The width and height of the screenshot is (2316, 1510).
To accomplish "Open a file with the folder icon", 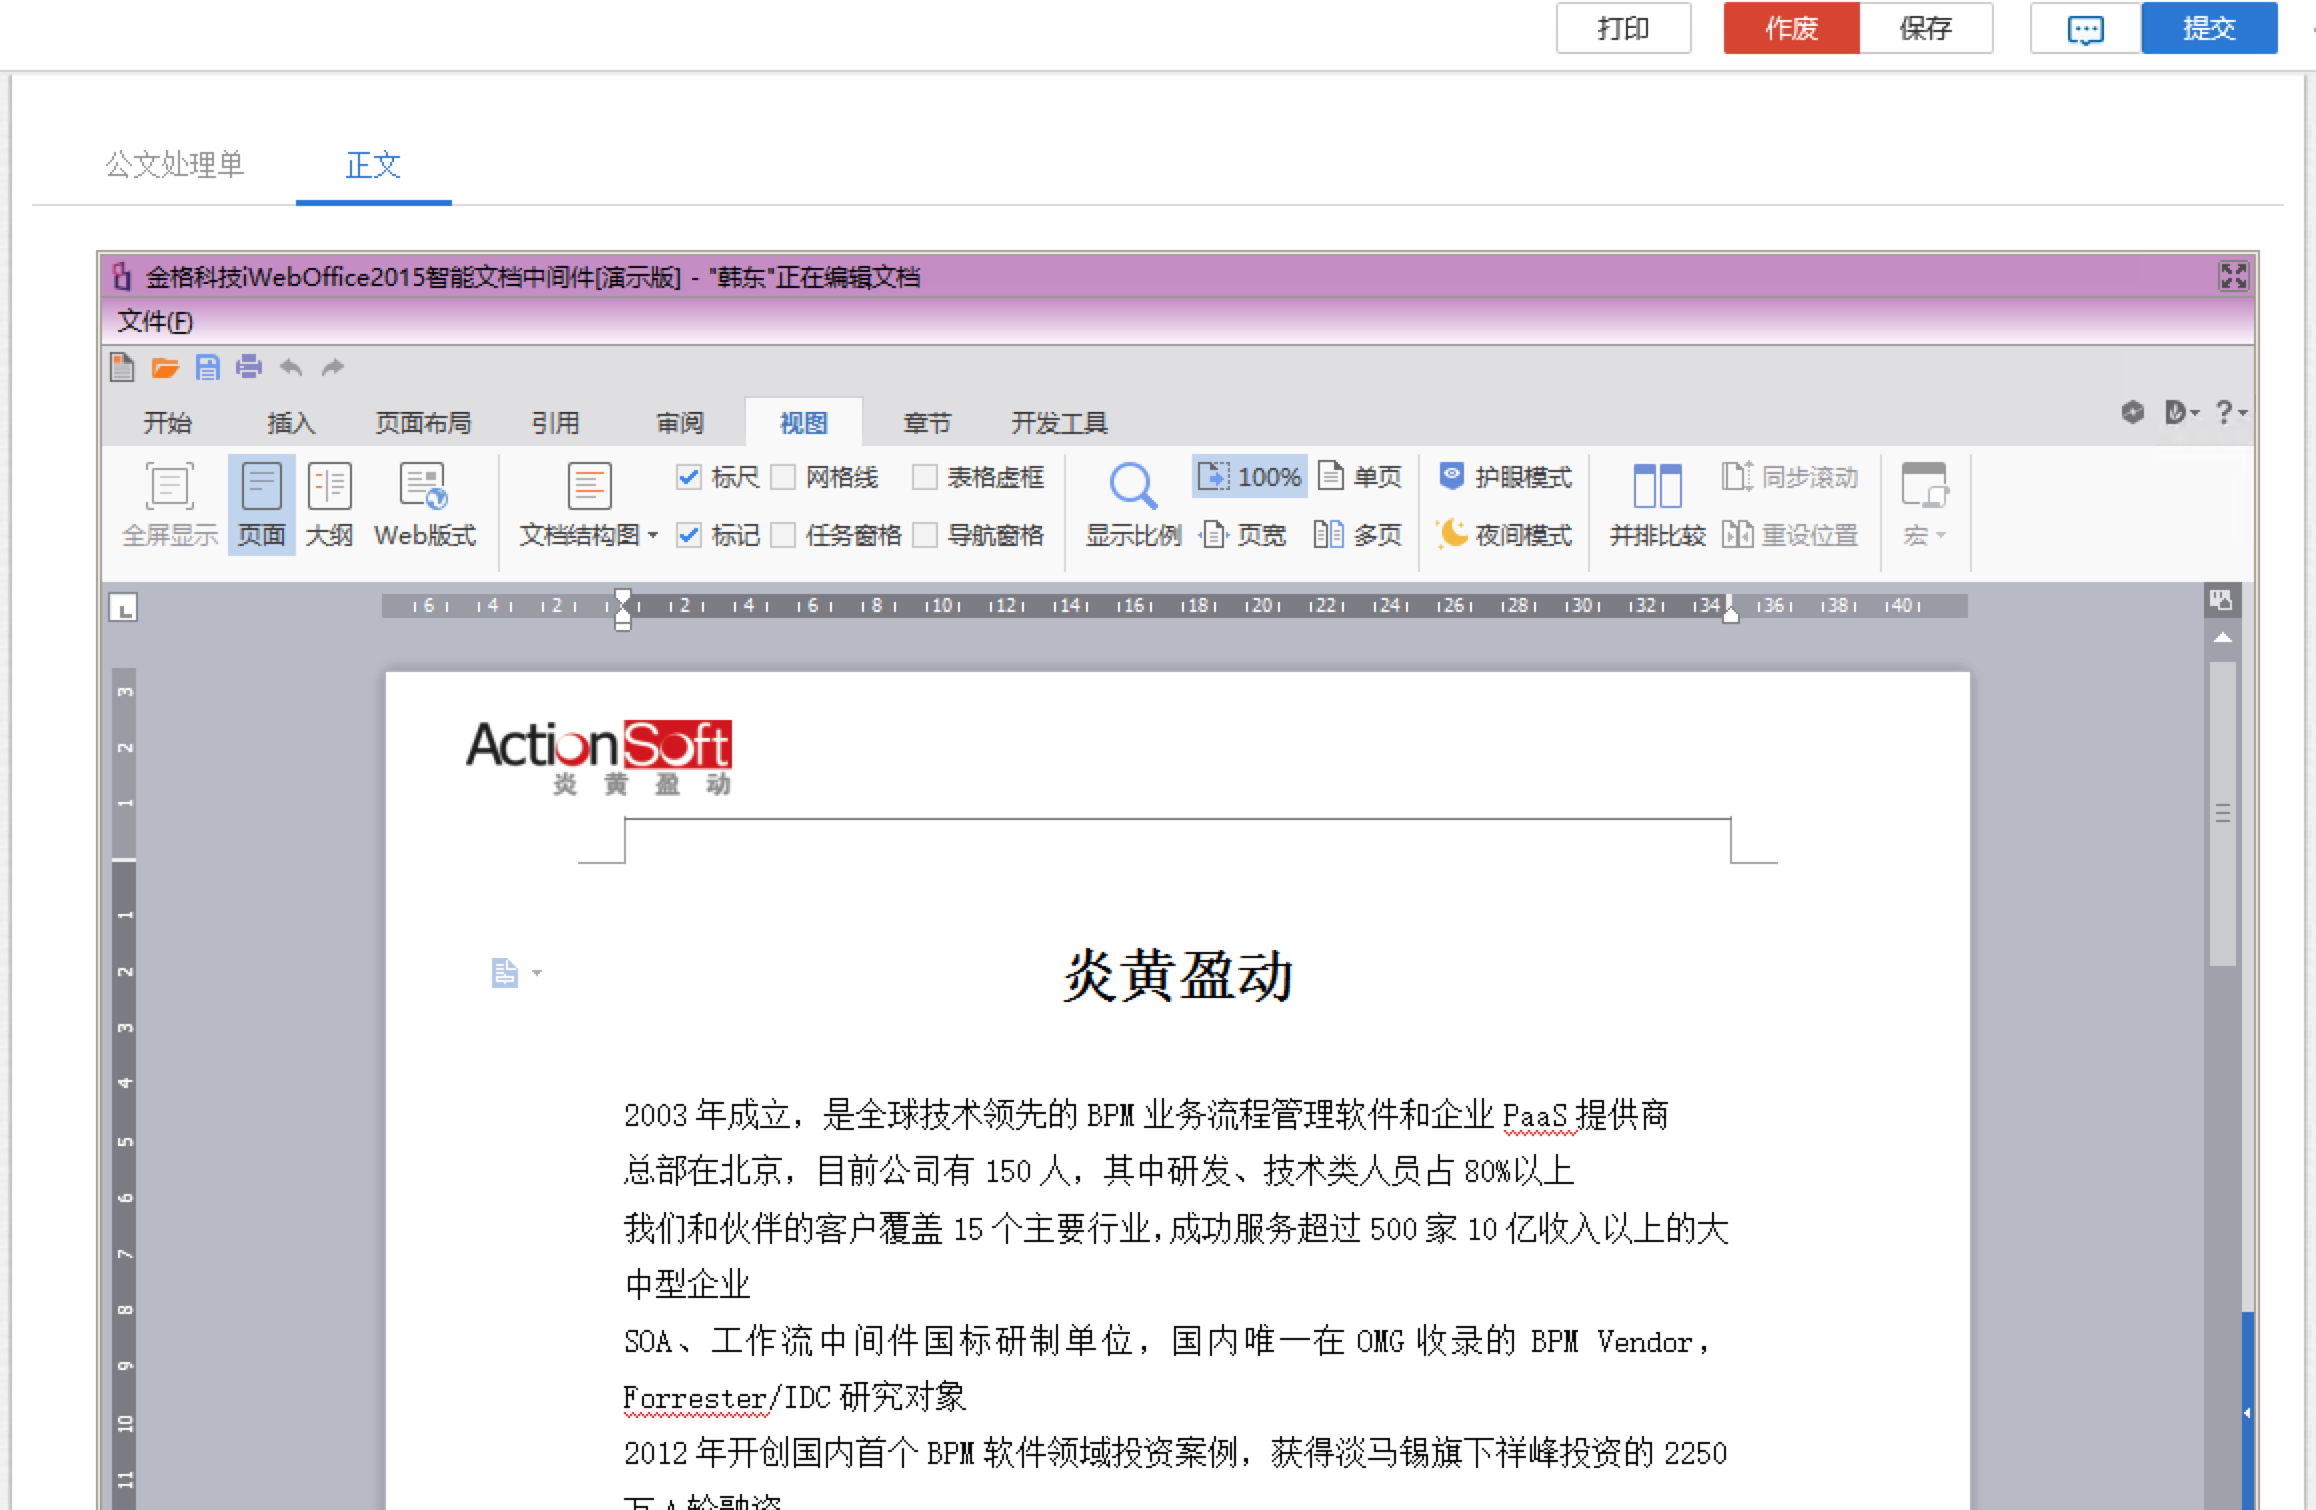I will [x=165, y=368].
